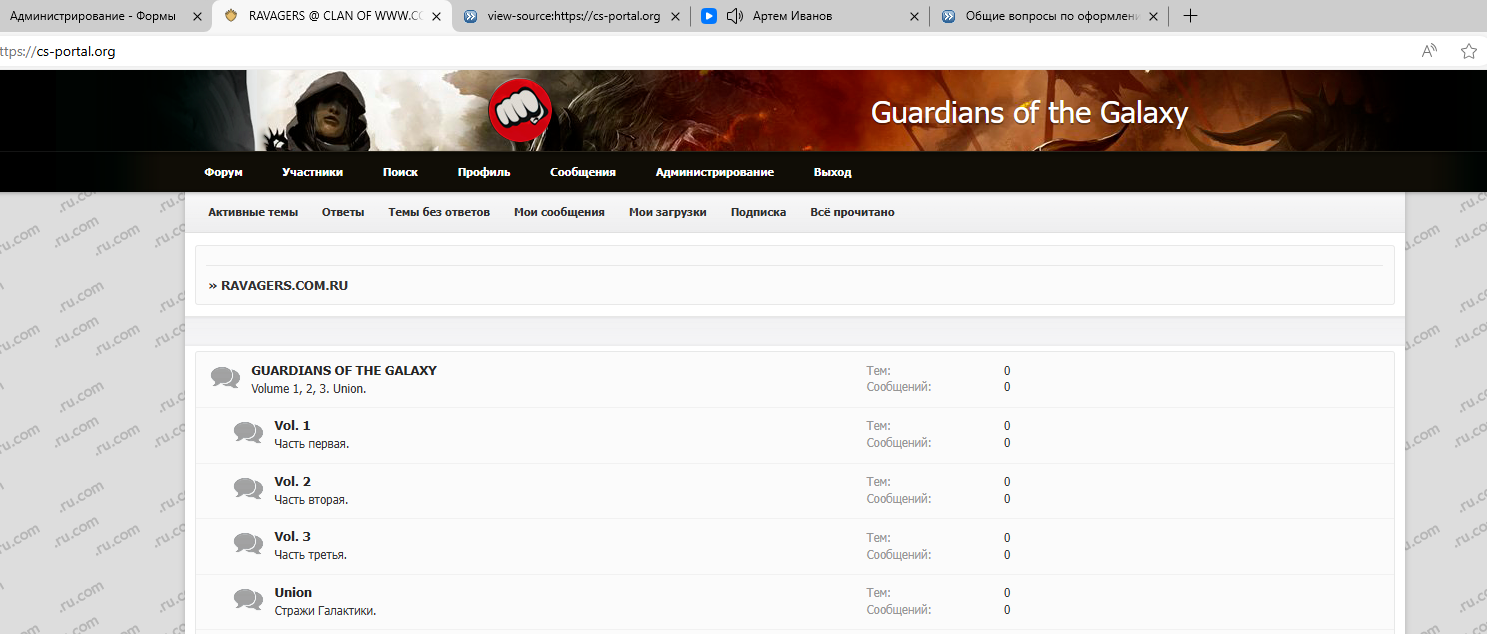Click the RAVAGERS.COM.RU breadcrumb link
1487x634 pixels.
click(284, 285)
